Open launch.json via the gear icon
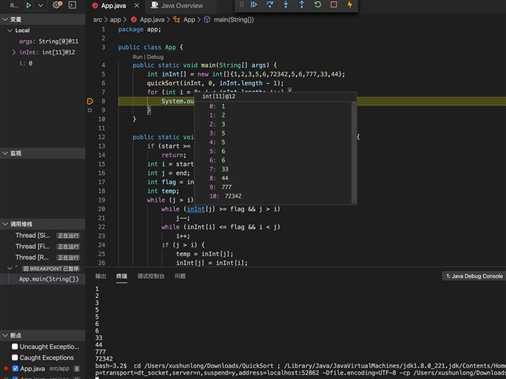This screenshot has height=379, width=506. pos(58,5)
